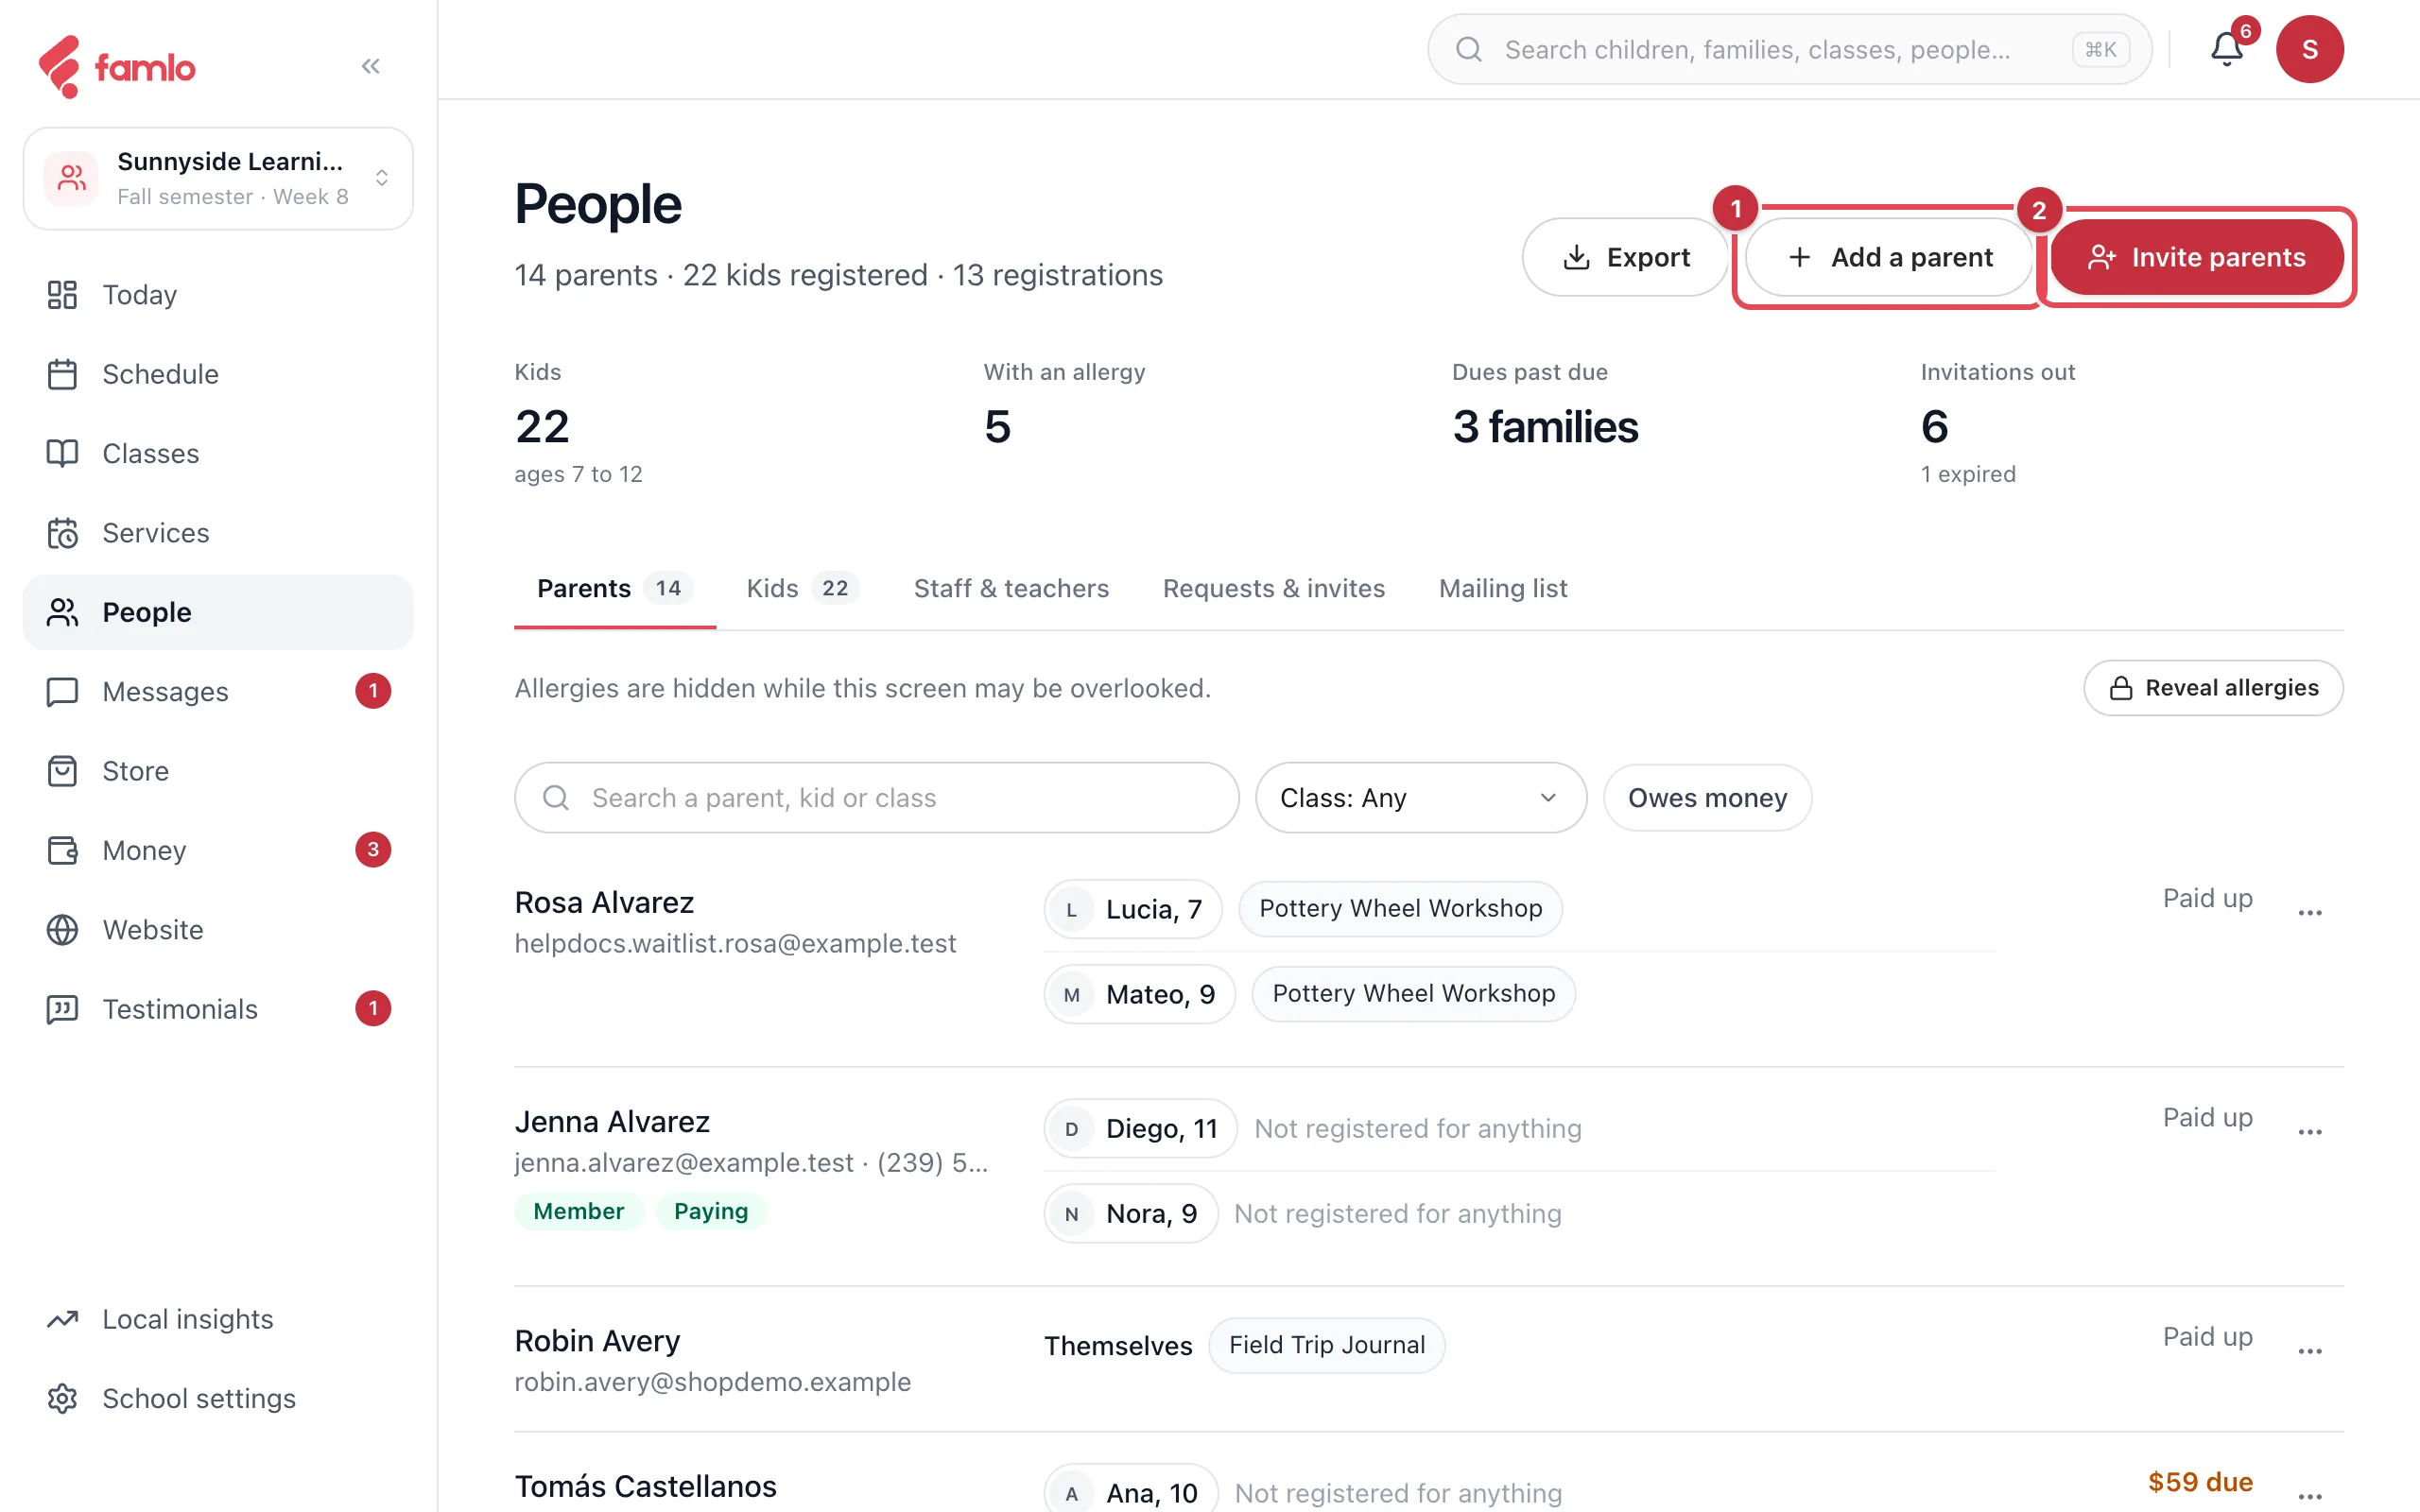The image size is (2420, 1512).
Task: Click the Local insights trend icon
Action: (x=62, y=1319)
